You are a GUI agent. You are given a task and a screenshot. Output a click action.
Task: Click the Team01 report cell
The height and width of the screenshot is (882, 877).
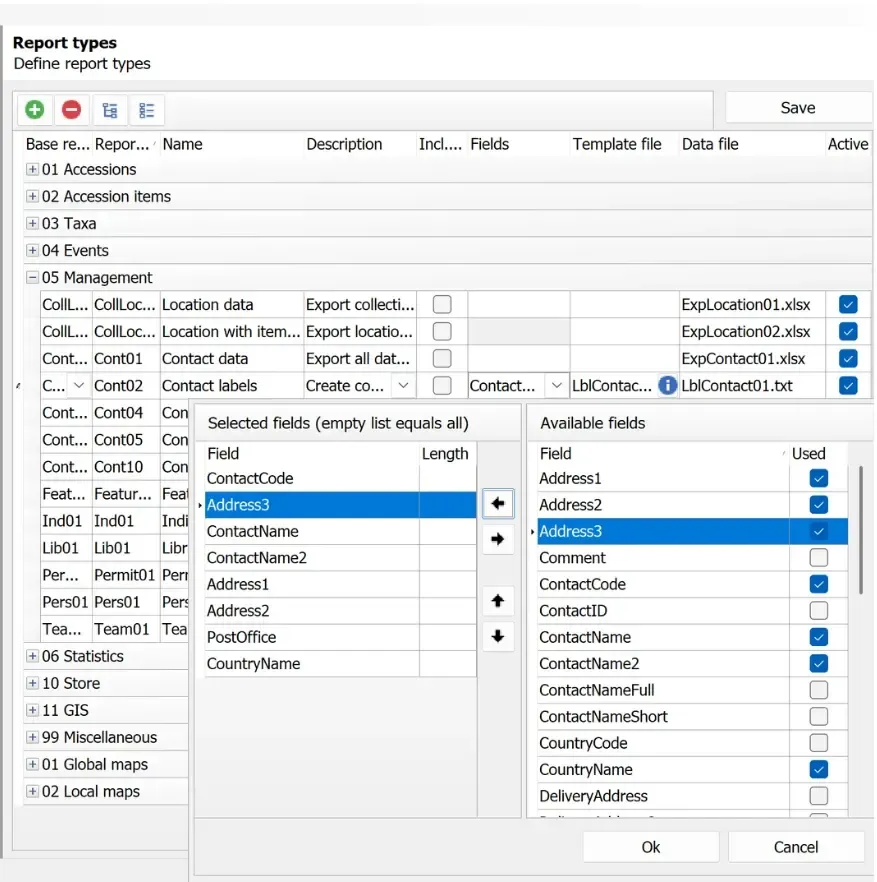click(126, 629)
